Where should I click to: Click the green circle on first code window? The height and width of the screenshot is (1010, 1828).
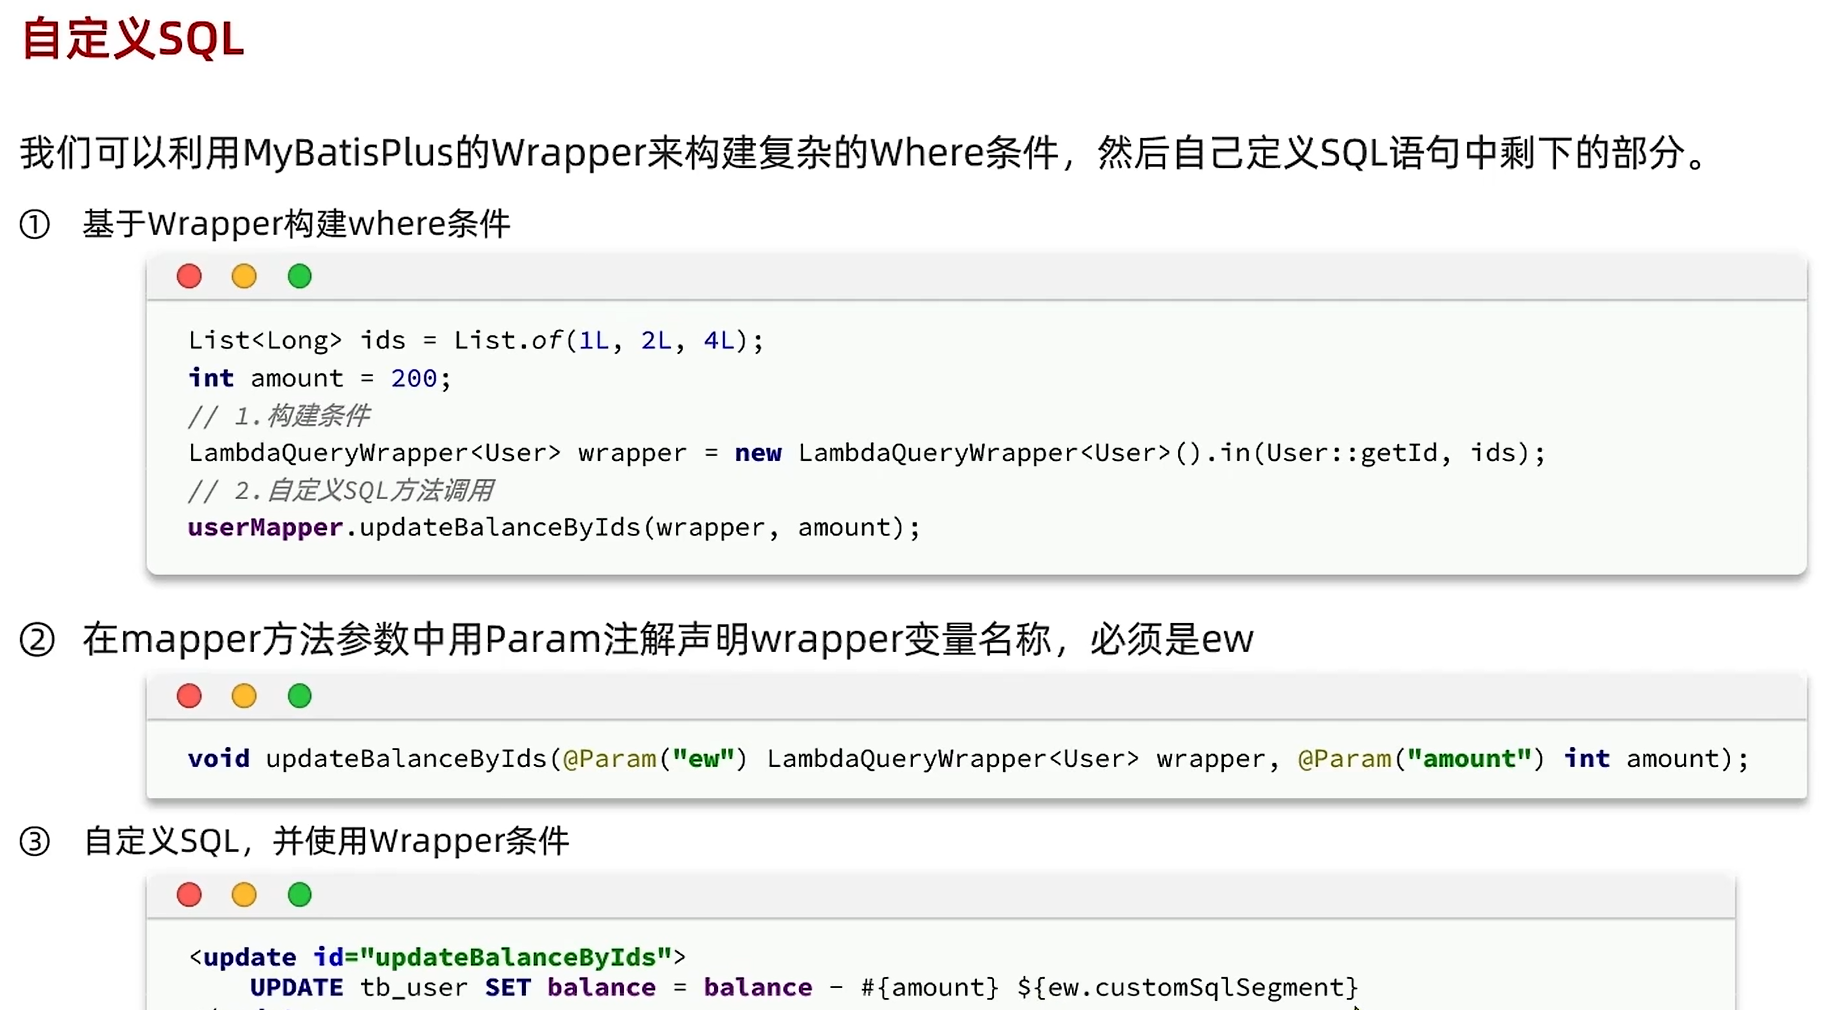299,276
